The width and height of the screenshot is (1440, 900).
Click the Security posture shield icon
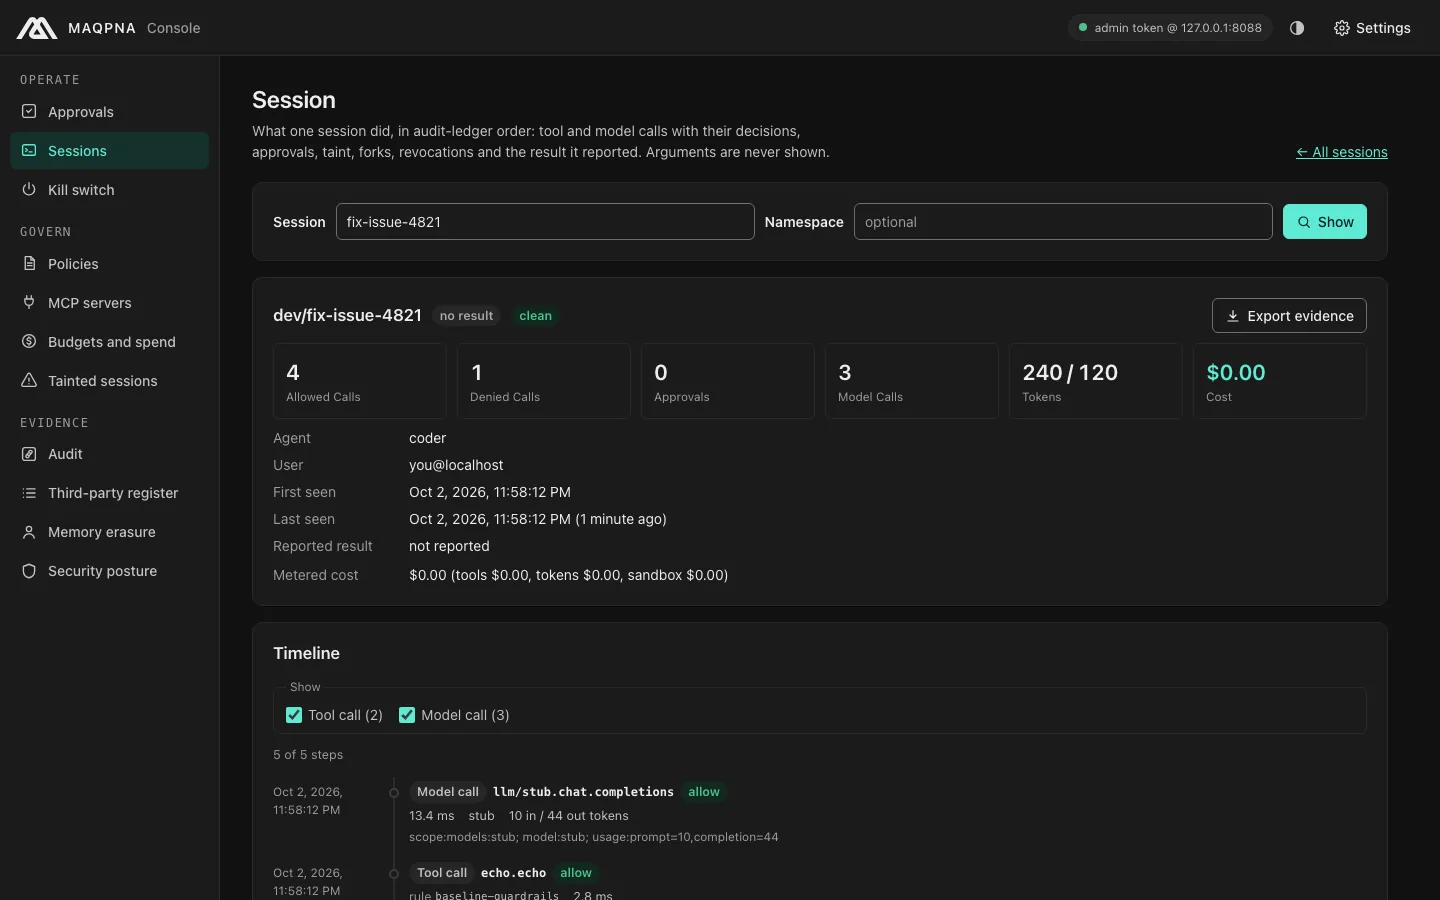pyautogui.click(x=29, y=570)
